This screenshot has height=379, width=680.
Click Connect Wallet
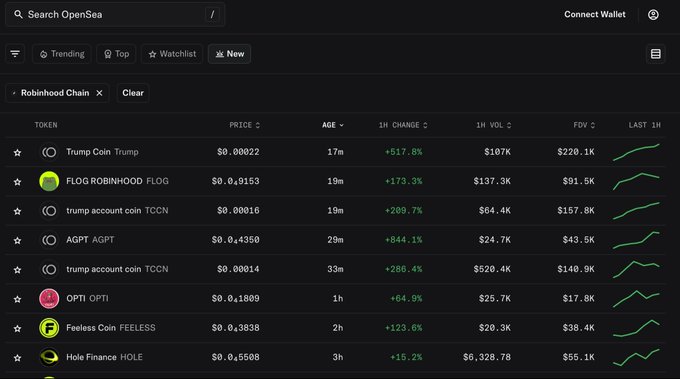[x=595, y=14]
